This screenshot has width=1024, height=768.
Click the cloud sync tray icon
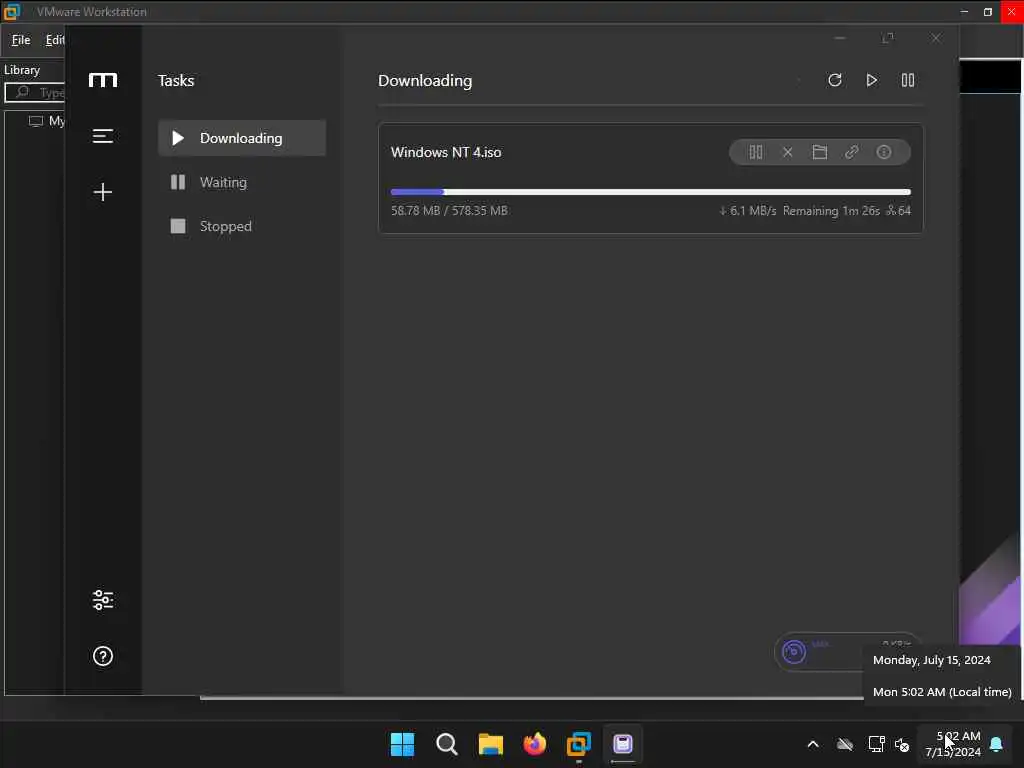(845, 744)
